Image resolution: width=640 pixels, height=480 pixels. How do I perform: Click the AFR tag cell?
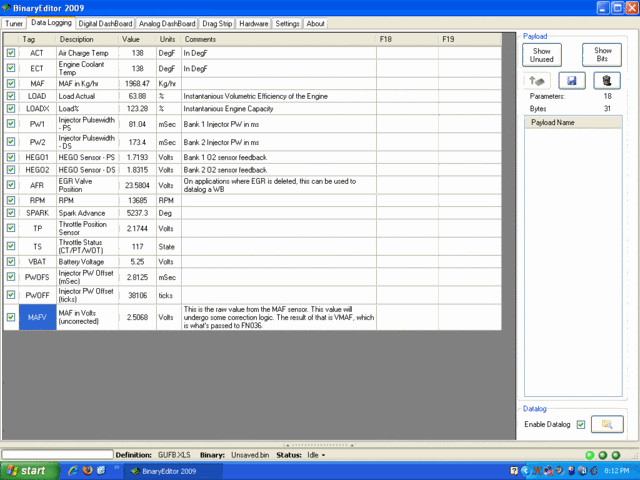click(x=37, y=185)
